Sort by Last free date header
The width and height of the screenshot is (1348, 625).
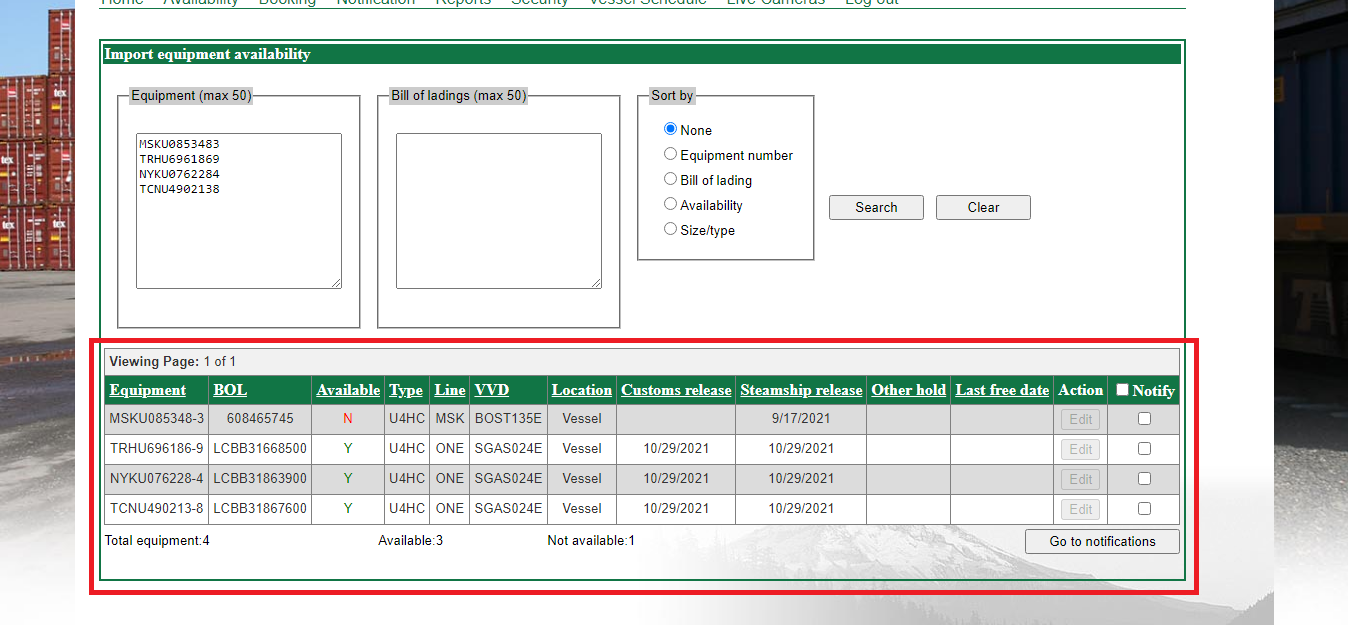click(x=1002, y=390)
